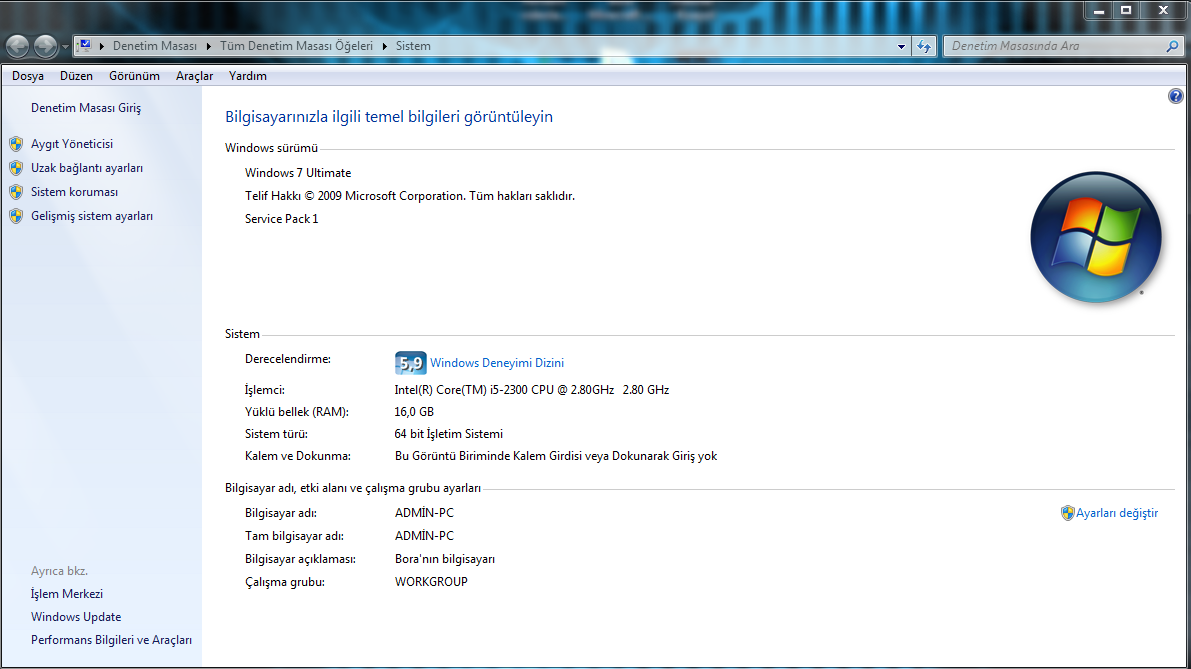Open Tüm Denetim Masası Öğeleri breadcrumb
The width and height of the screenshot is (1191, 669).
tap(296, 46)
